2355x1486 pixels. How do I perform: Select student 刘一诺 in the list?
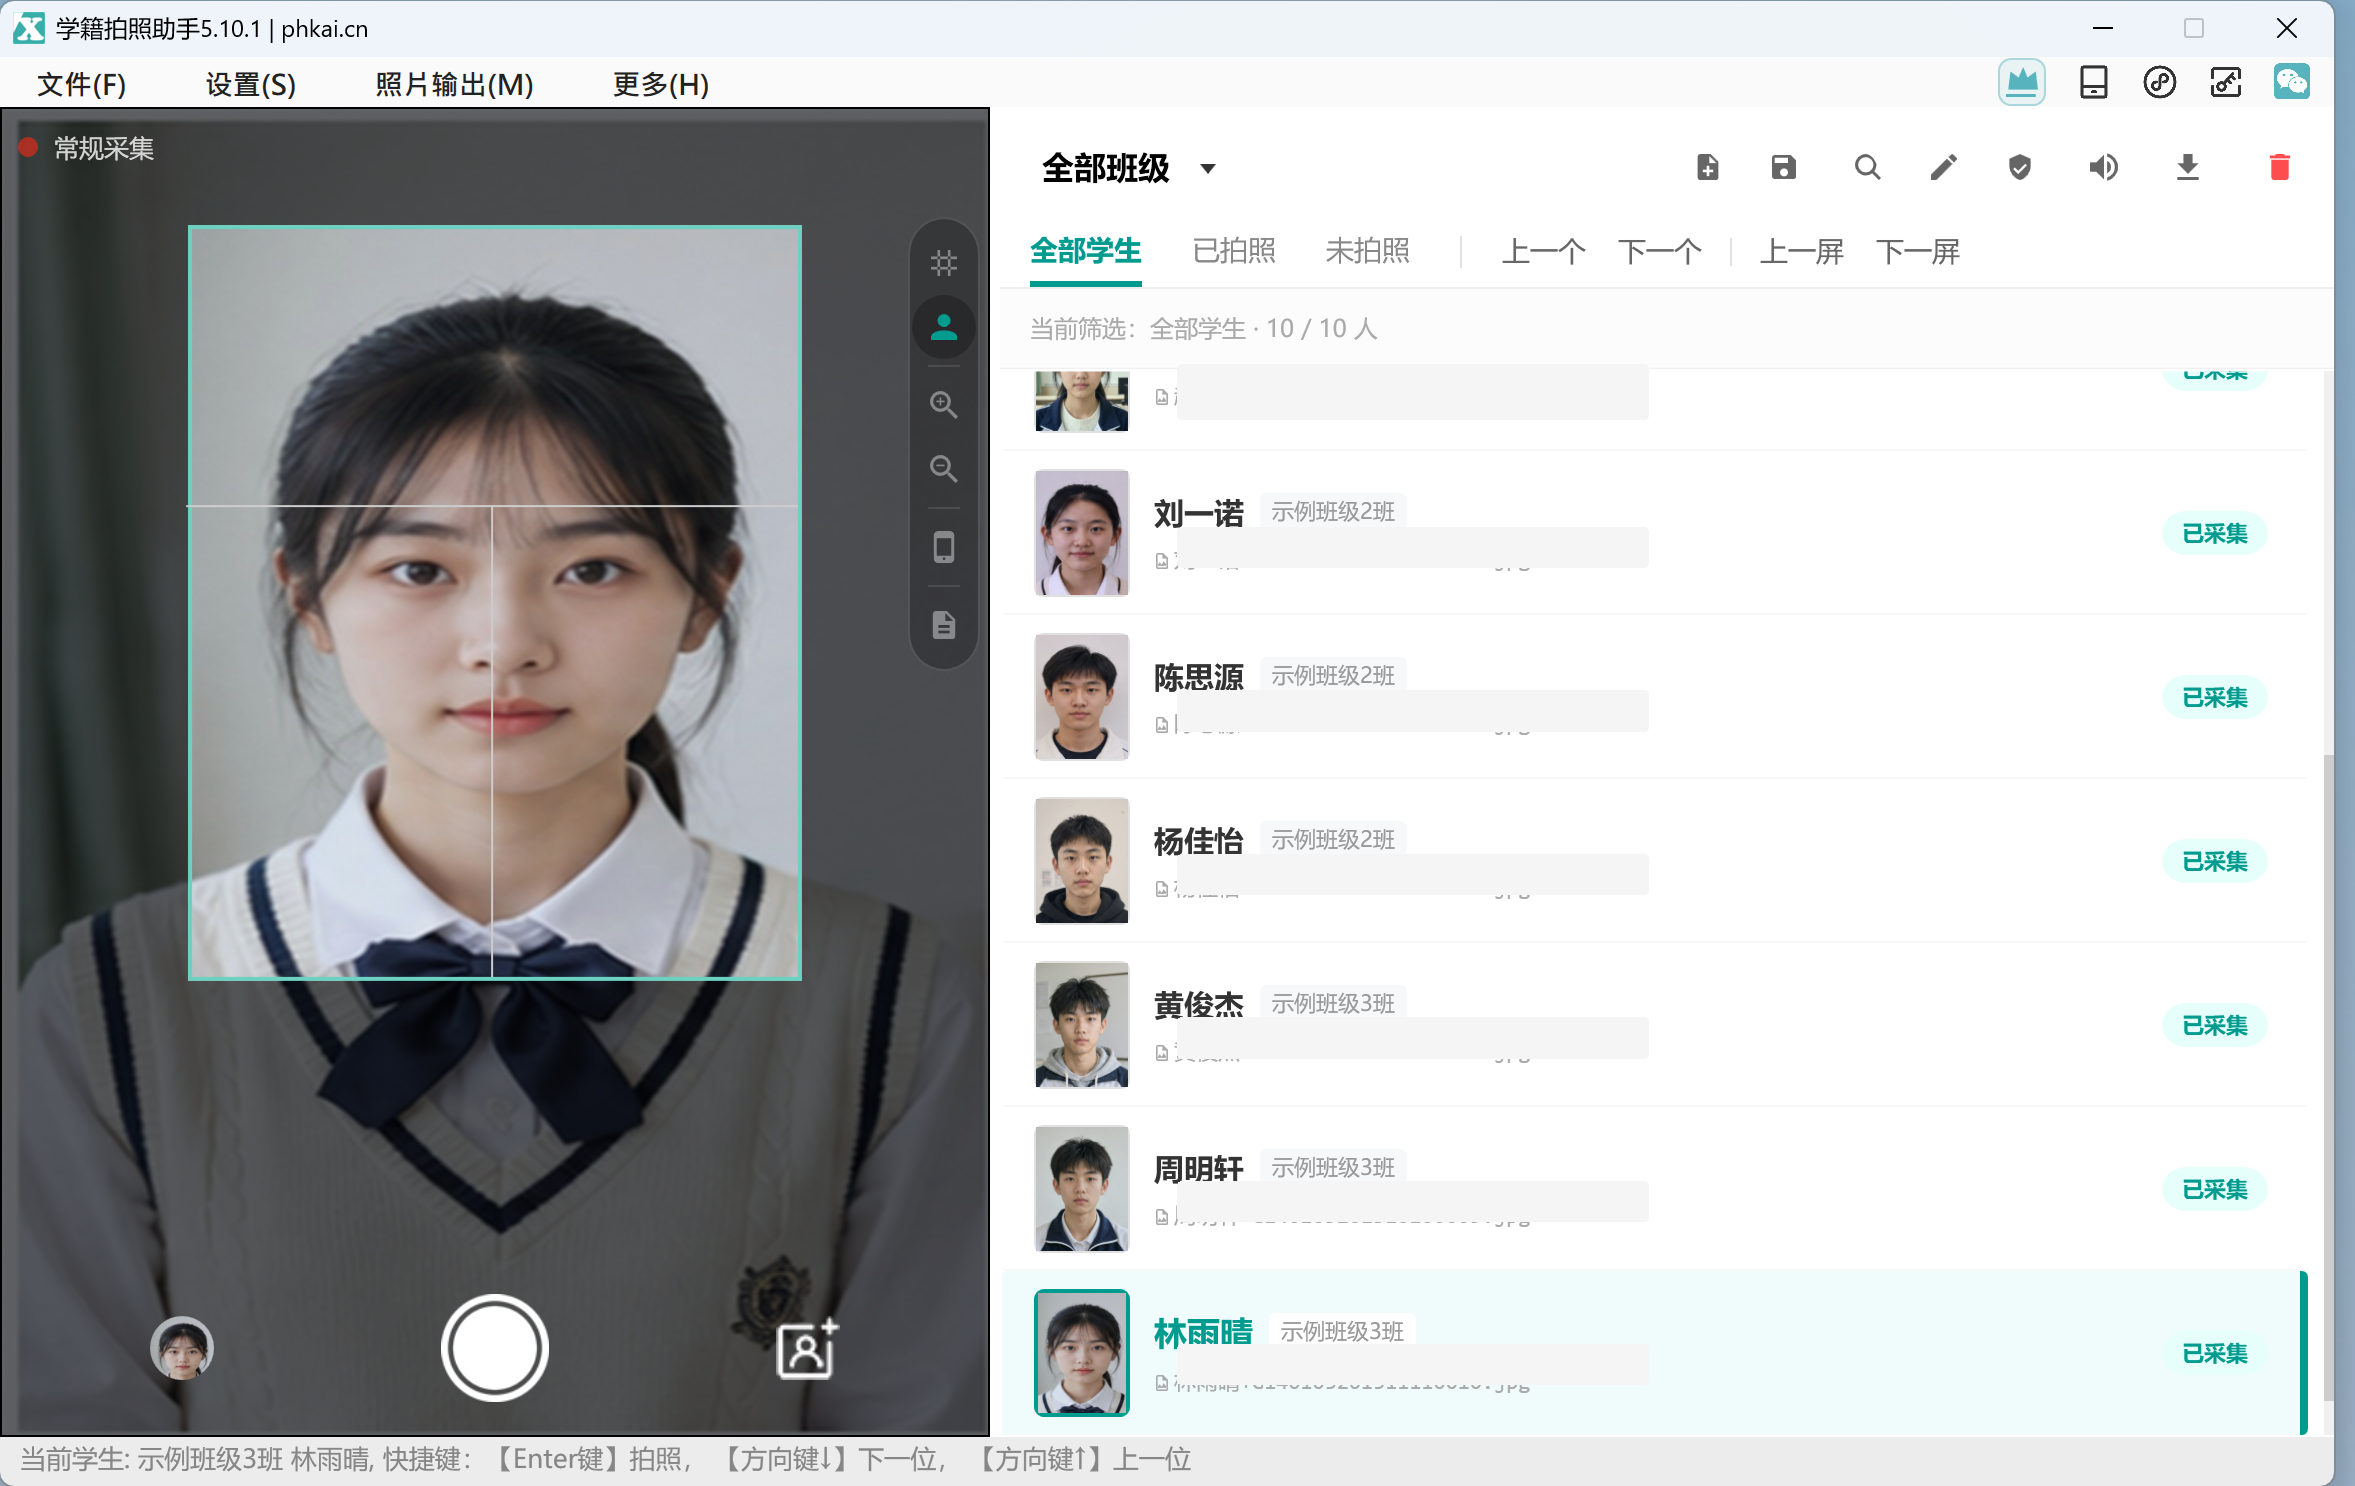[1654, 533]
